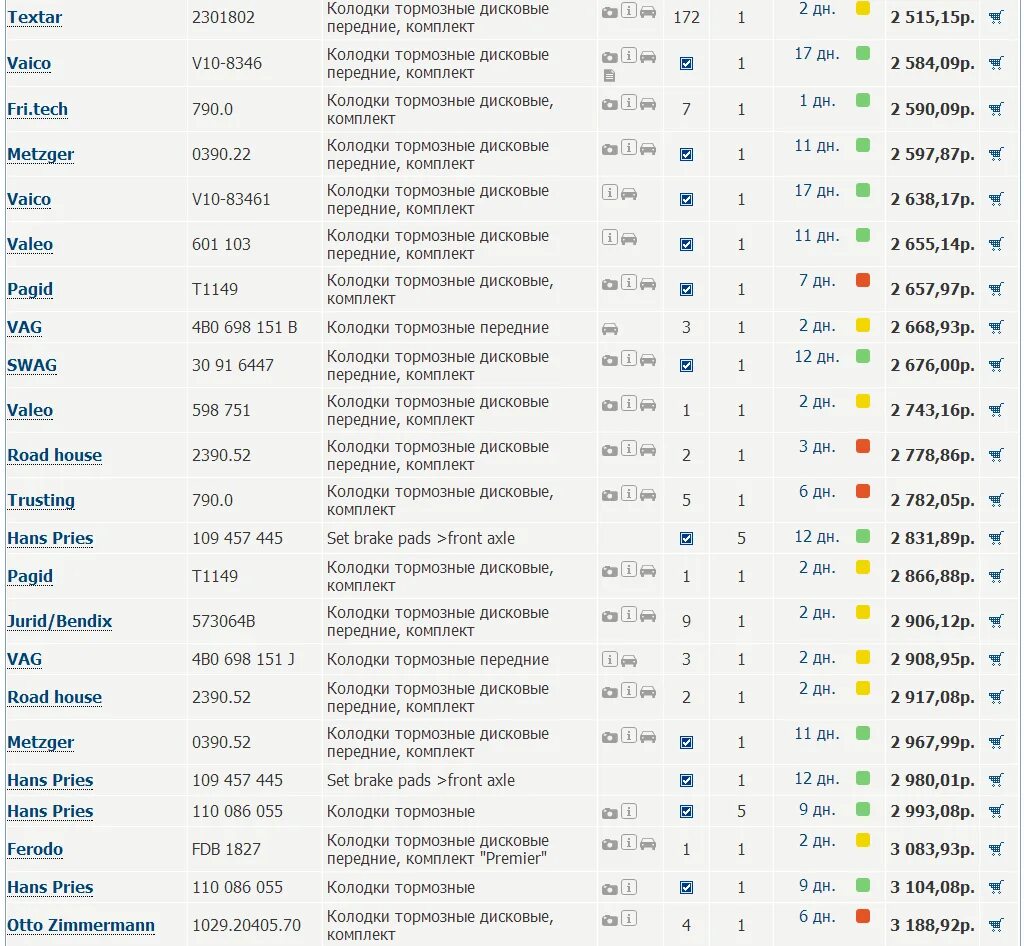Click info icon for Ferodo FDB 1827
This screenshot has height=946, width=1024.
(x=628, y=843)
